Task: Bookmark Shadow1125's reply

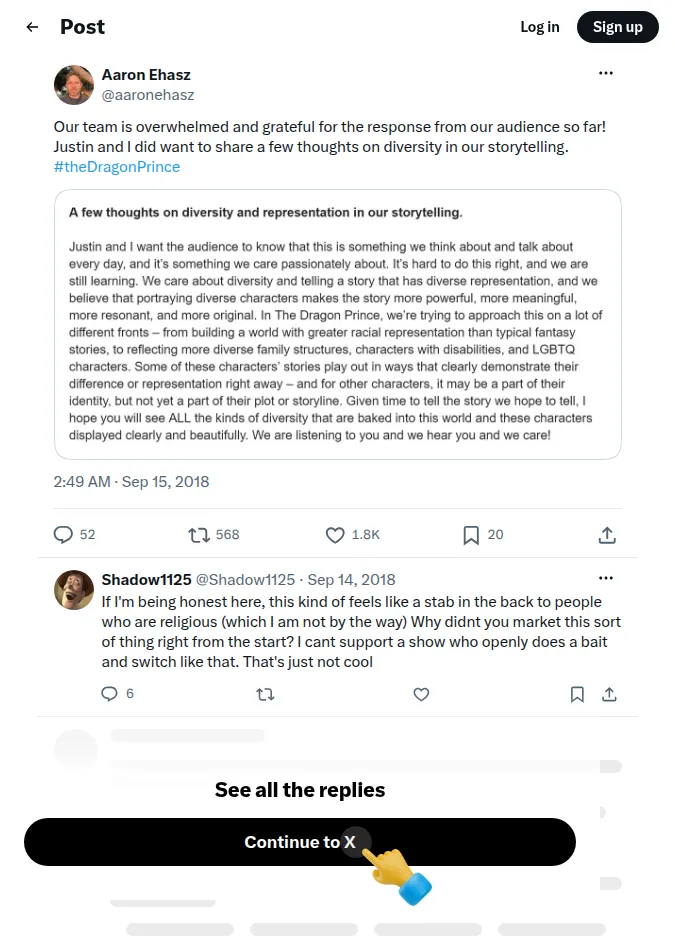Action: pos(577,694)
